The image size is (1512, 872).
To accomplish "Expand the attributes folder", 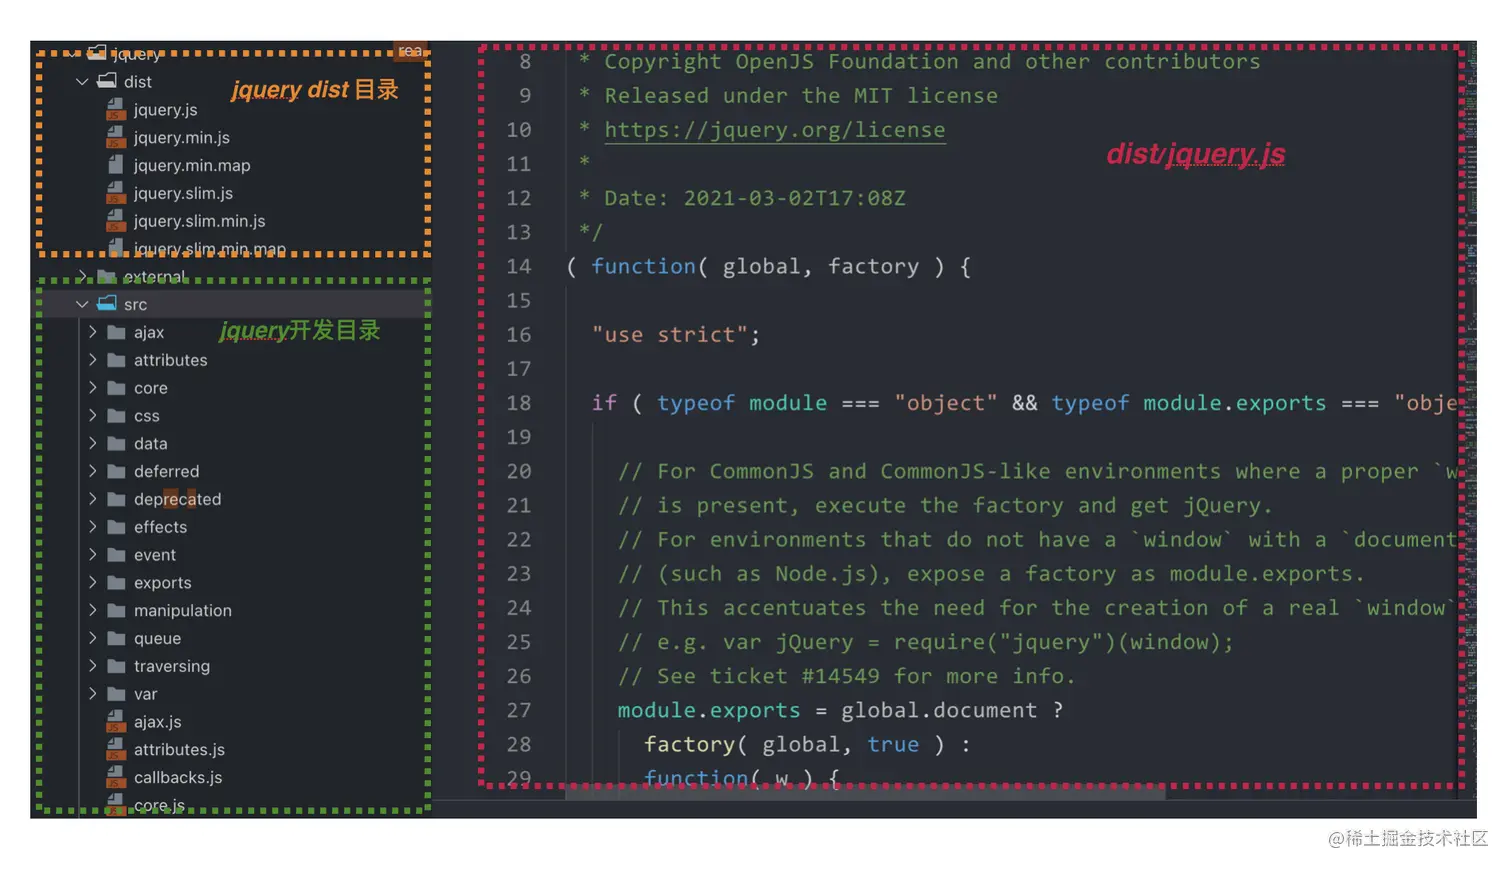I will tap(92, 360).
